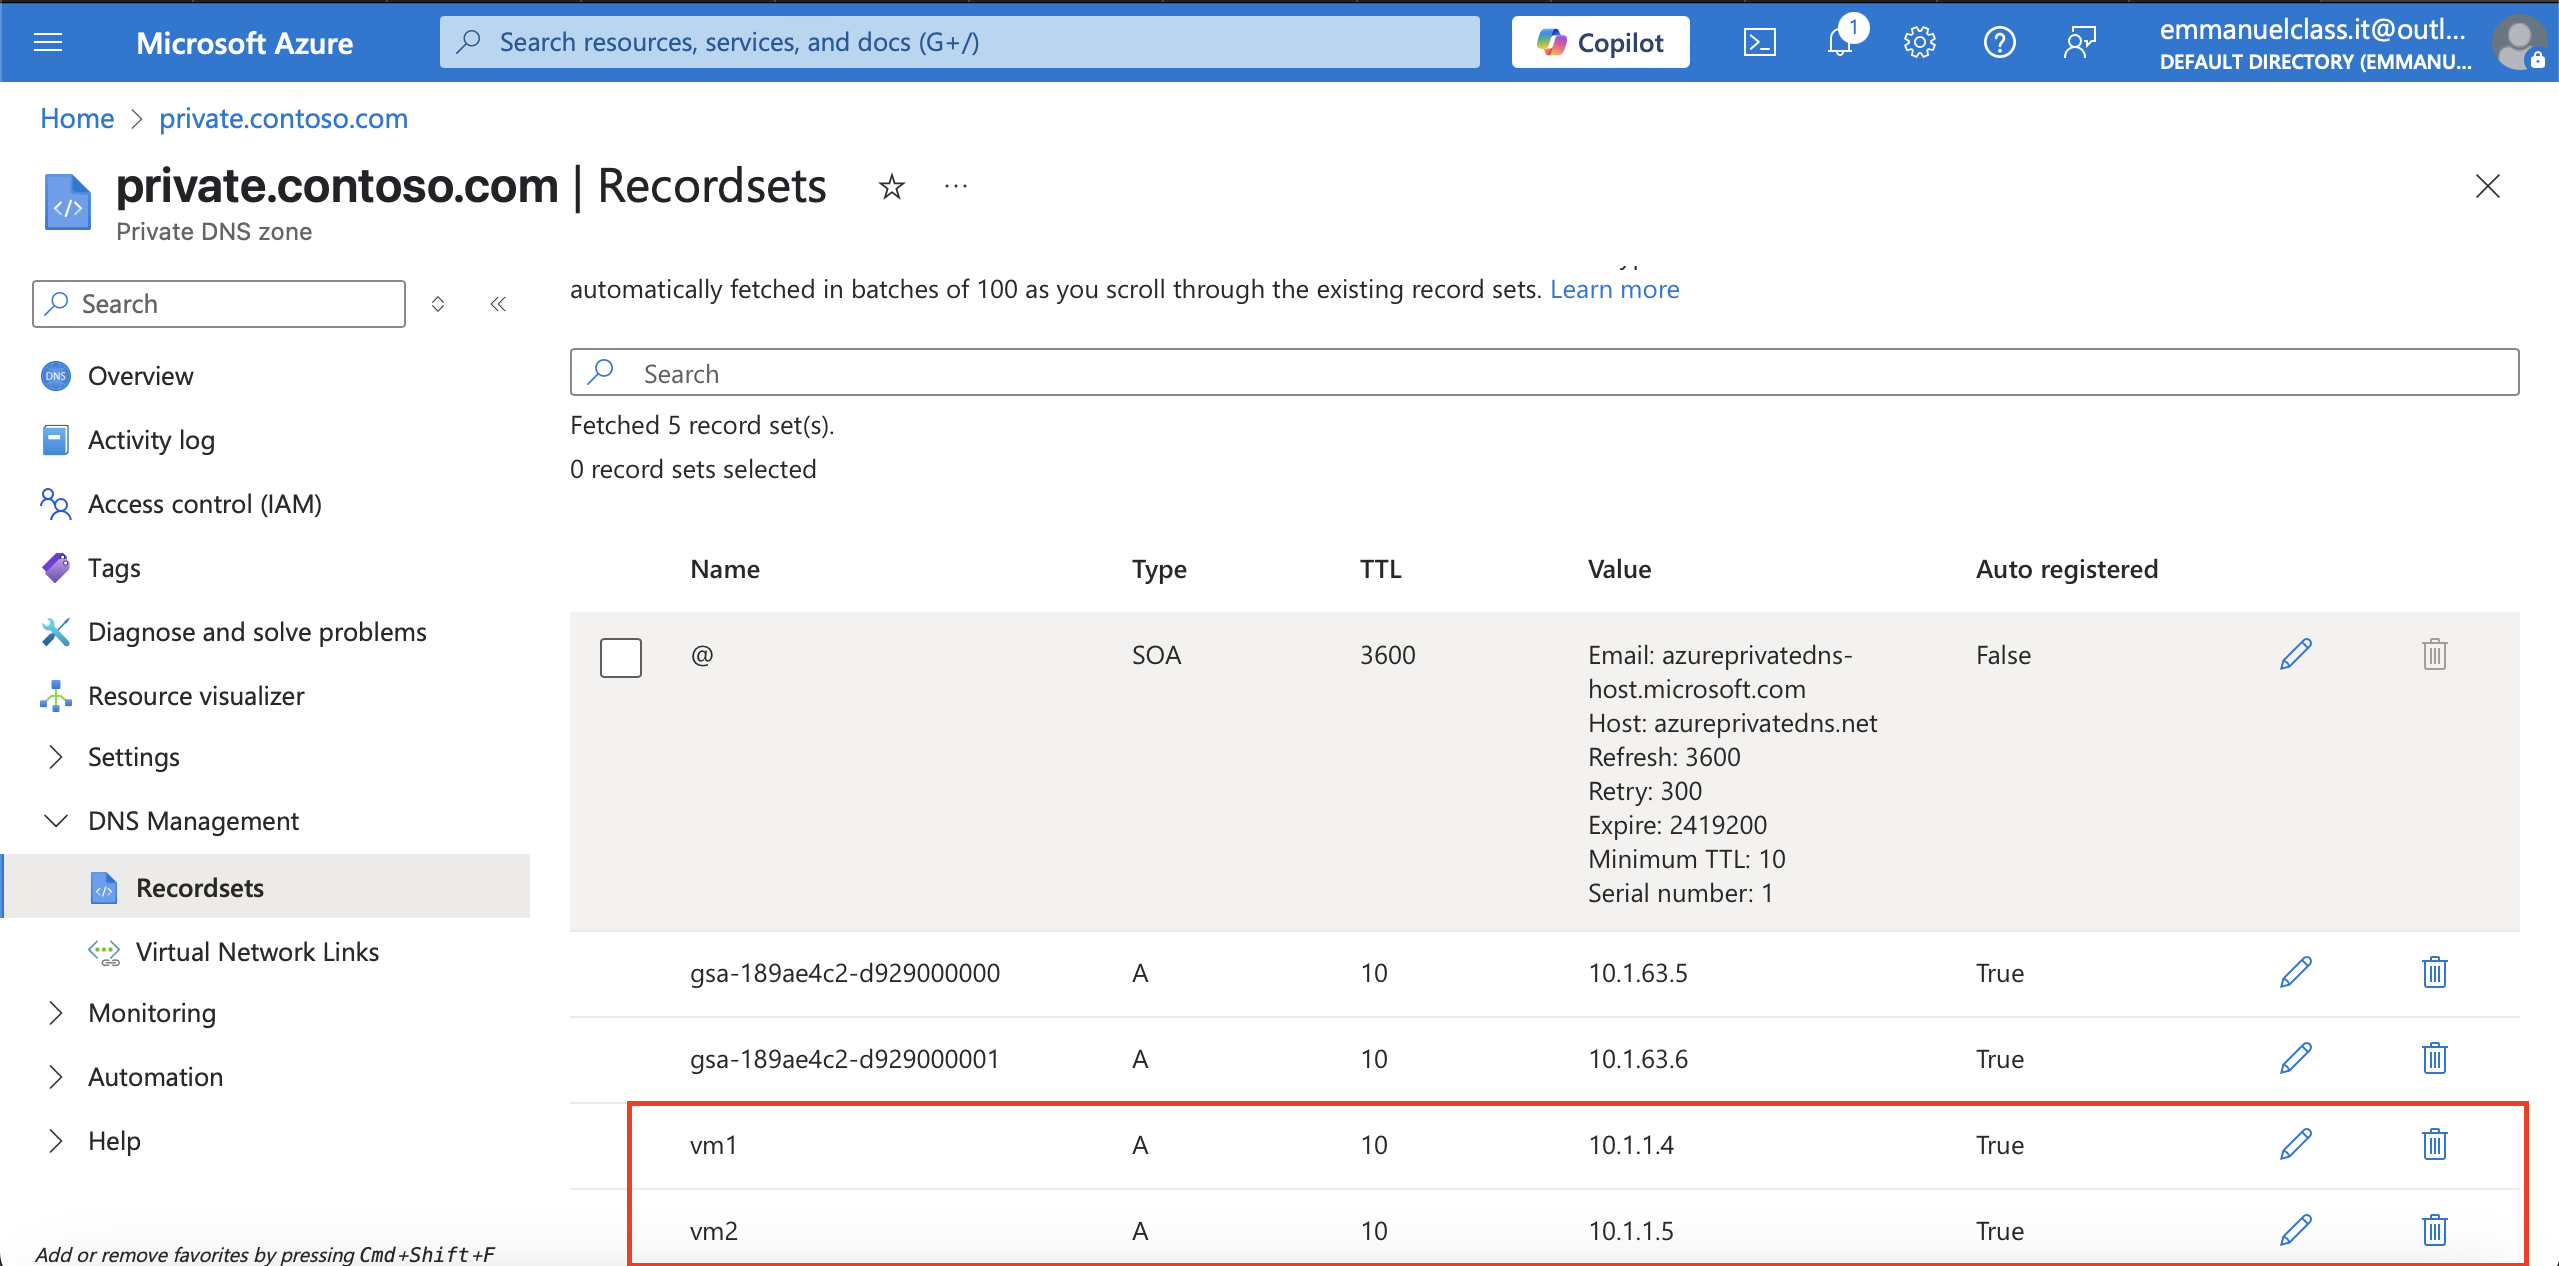Click the Microsoft Azure logo text
This screenshot has height=1266, width=2559.
point(244,43)
